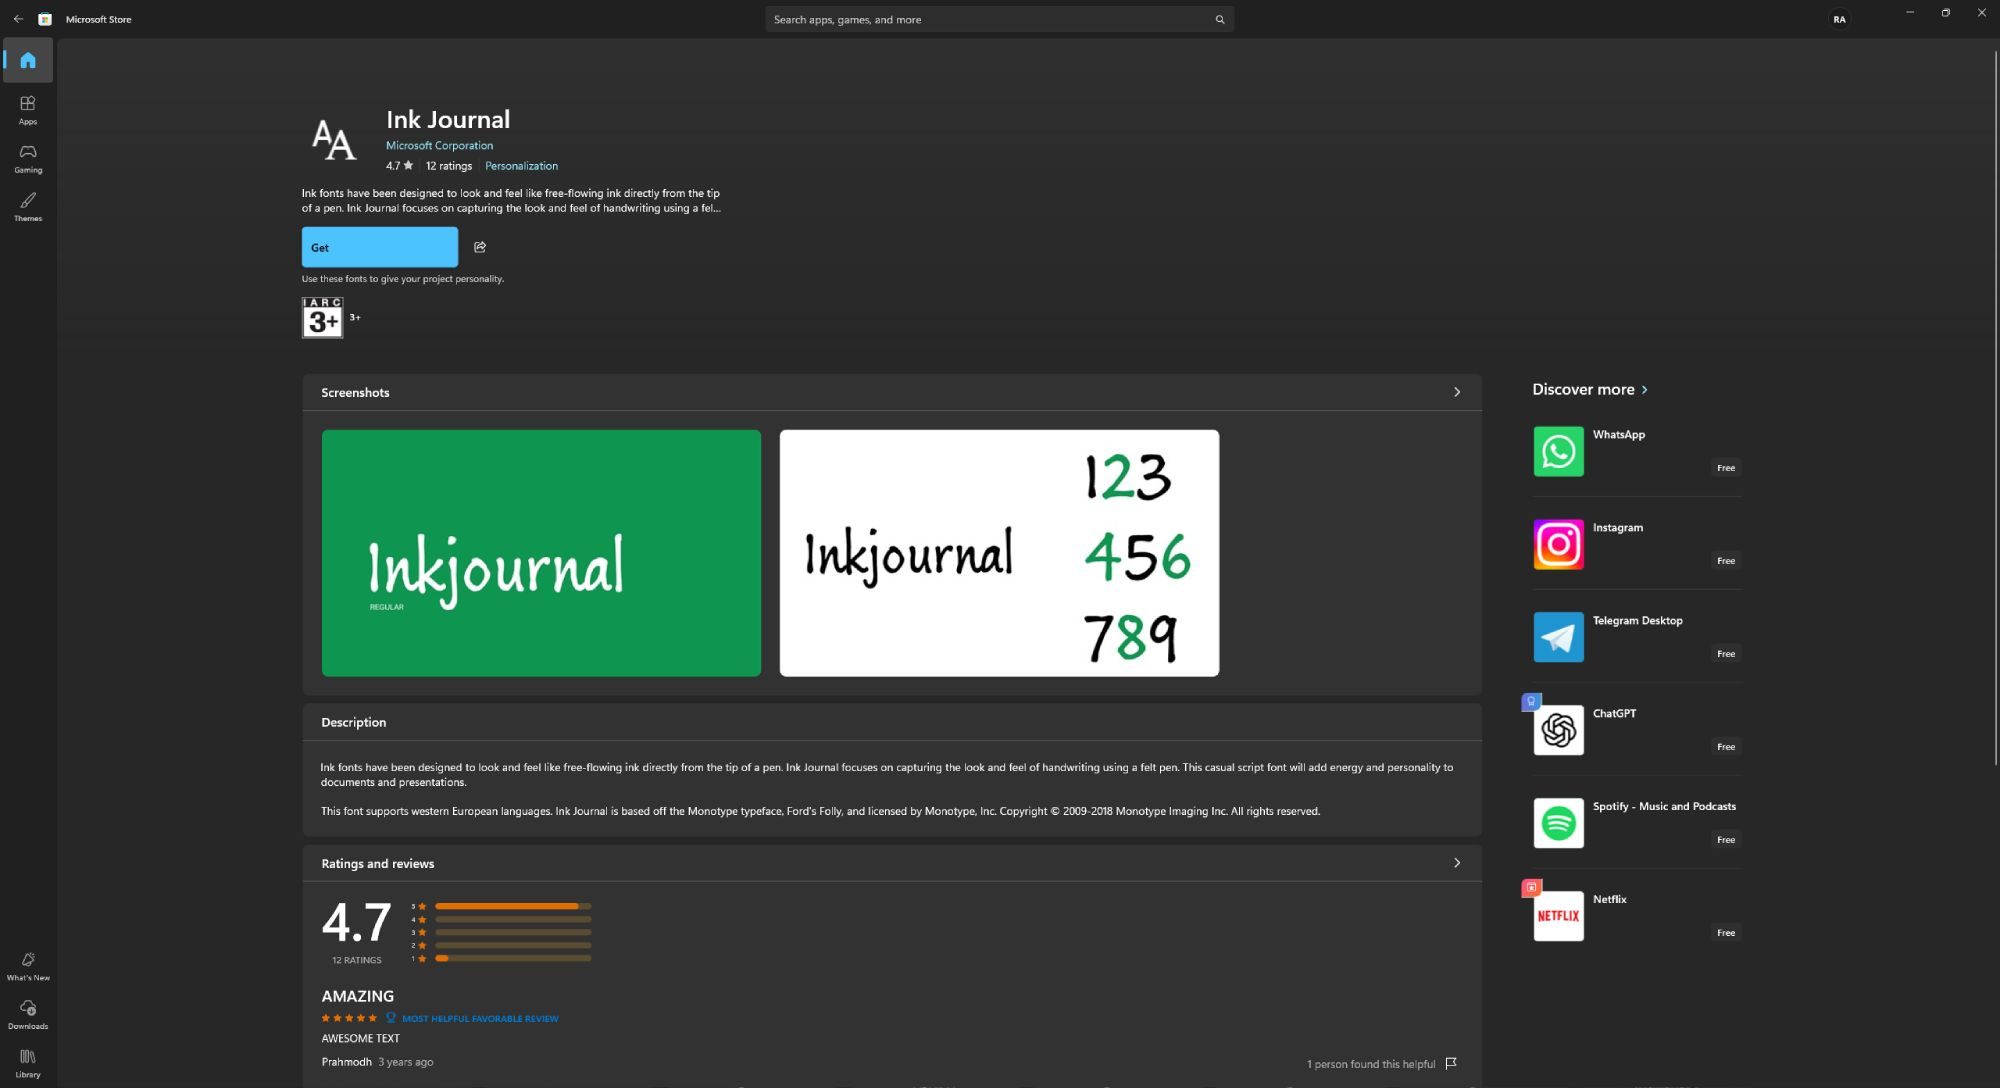Click the back arrow in title bar

click(x=18, y=19)
